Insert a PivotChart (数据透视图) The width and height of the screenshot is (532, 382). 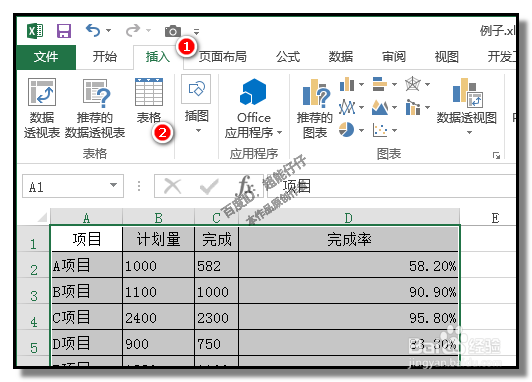(467, 106)
